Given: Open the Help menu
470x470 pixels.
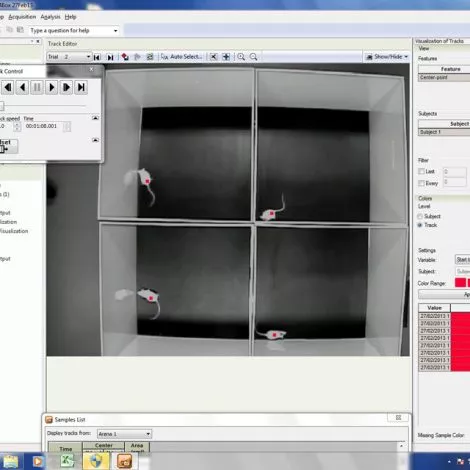Looking at the screenshot, I should (70, 17).
